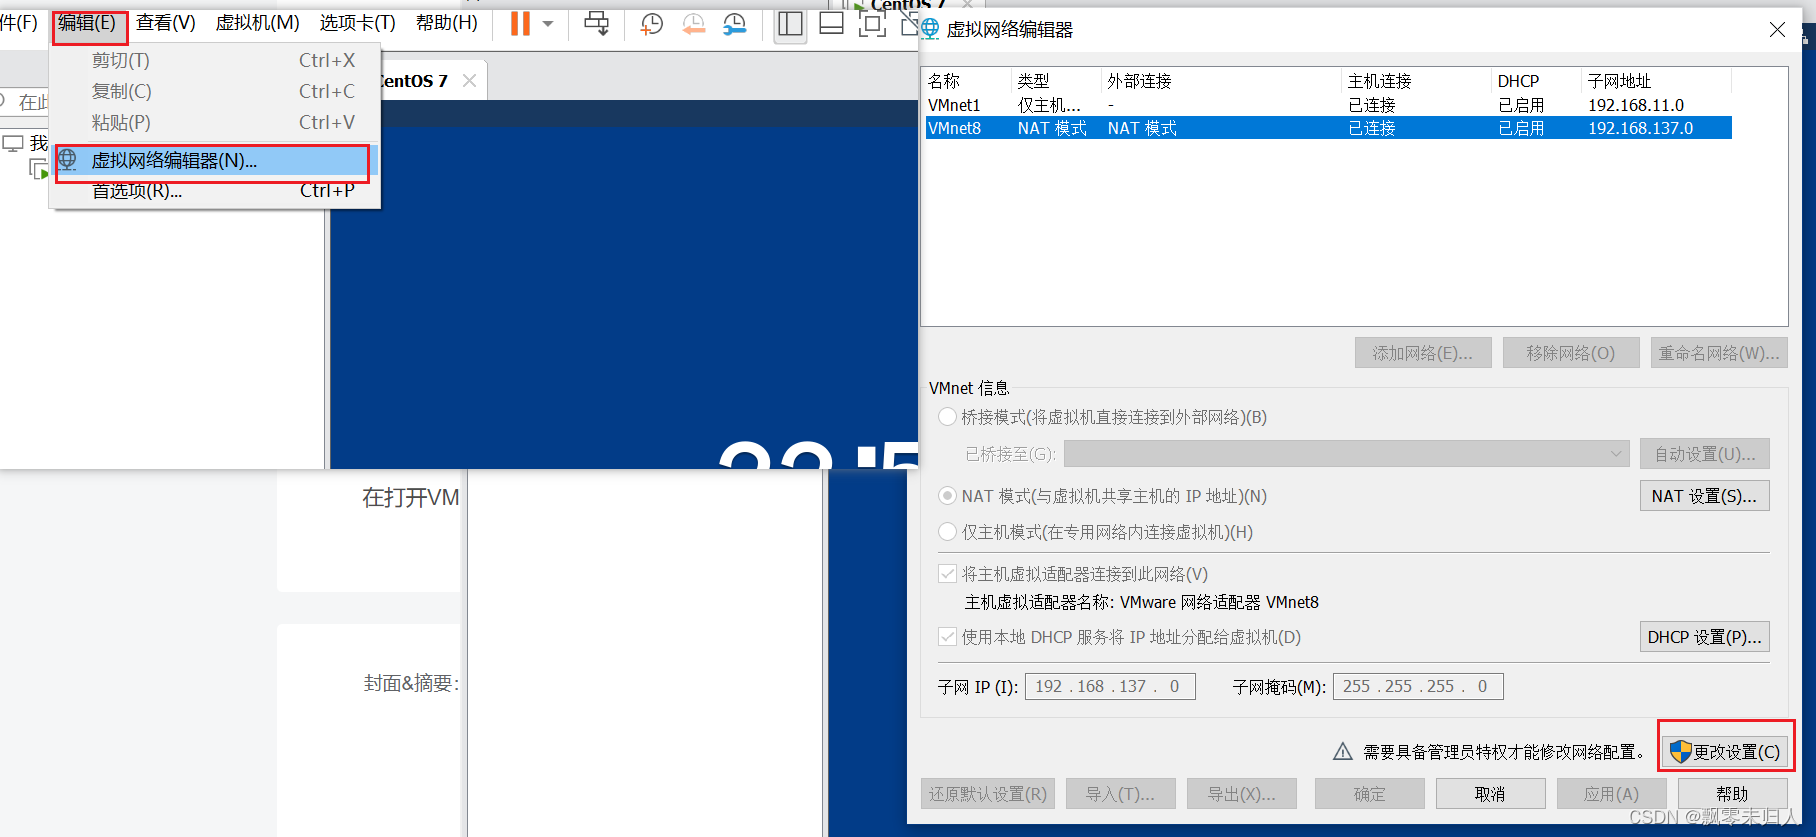Click the globe icon in Virtual Network Editor title
This screenshot has width=1816, height=837.
930,29
